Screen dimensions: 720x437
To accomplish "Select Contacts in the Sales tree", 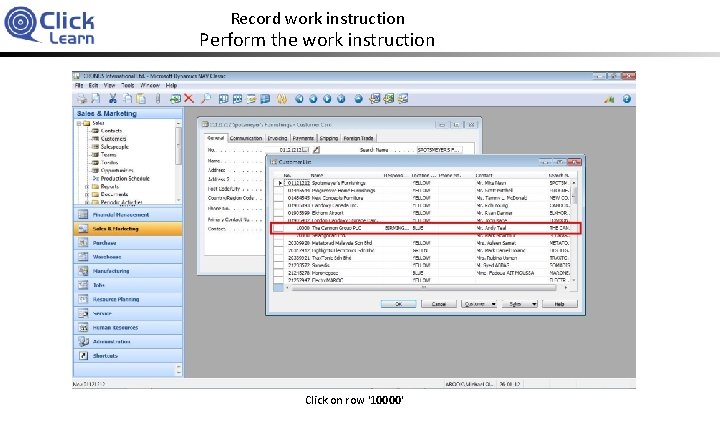I will point(111,131).
